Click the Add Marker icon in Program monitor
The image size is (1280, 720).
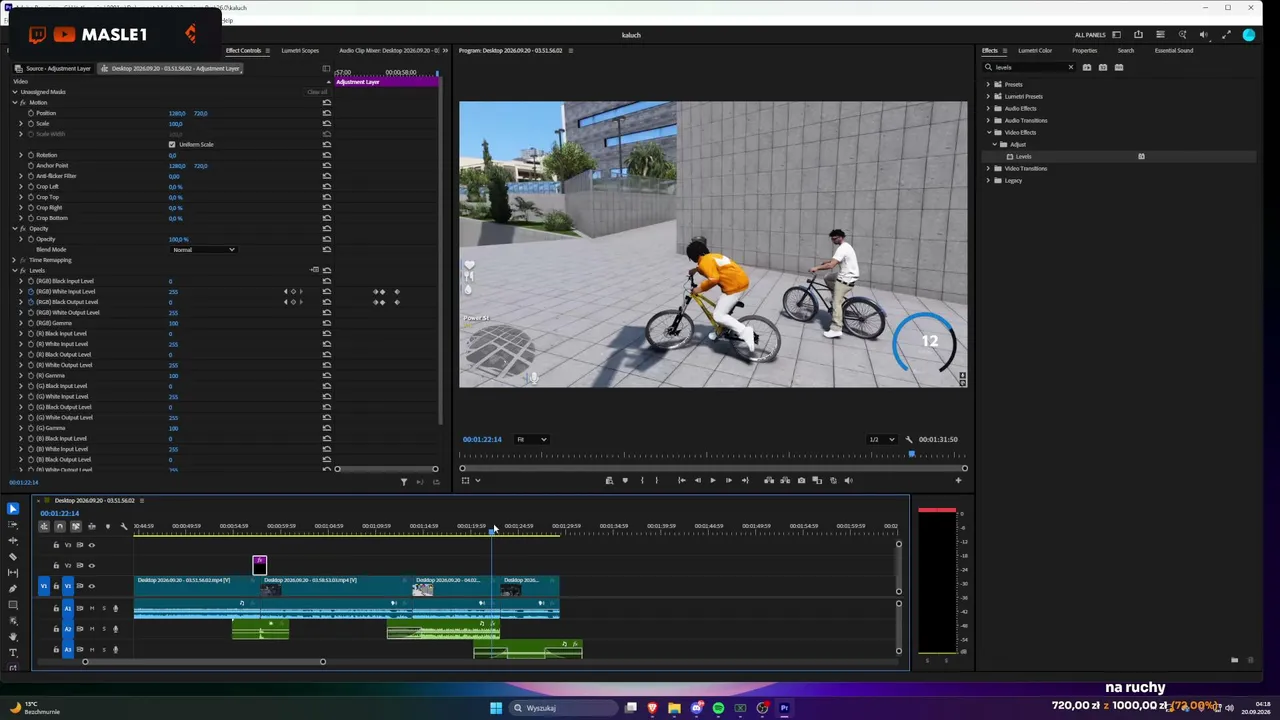tap(625, 480)
